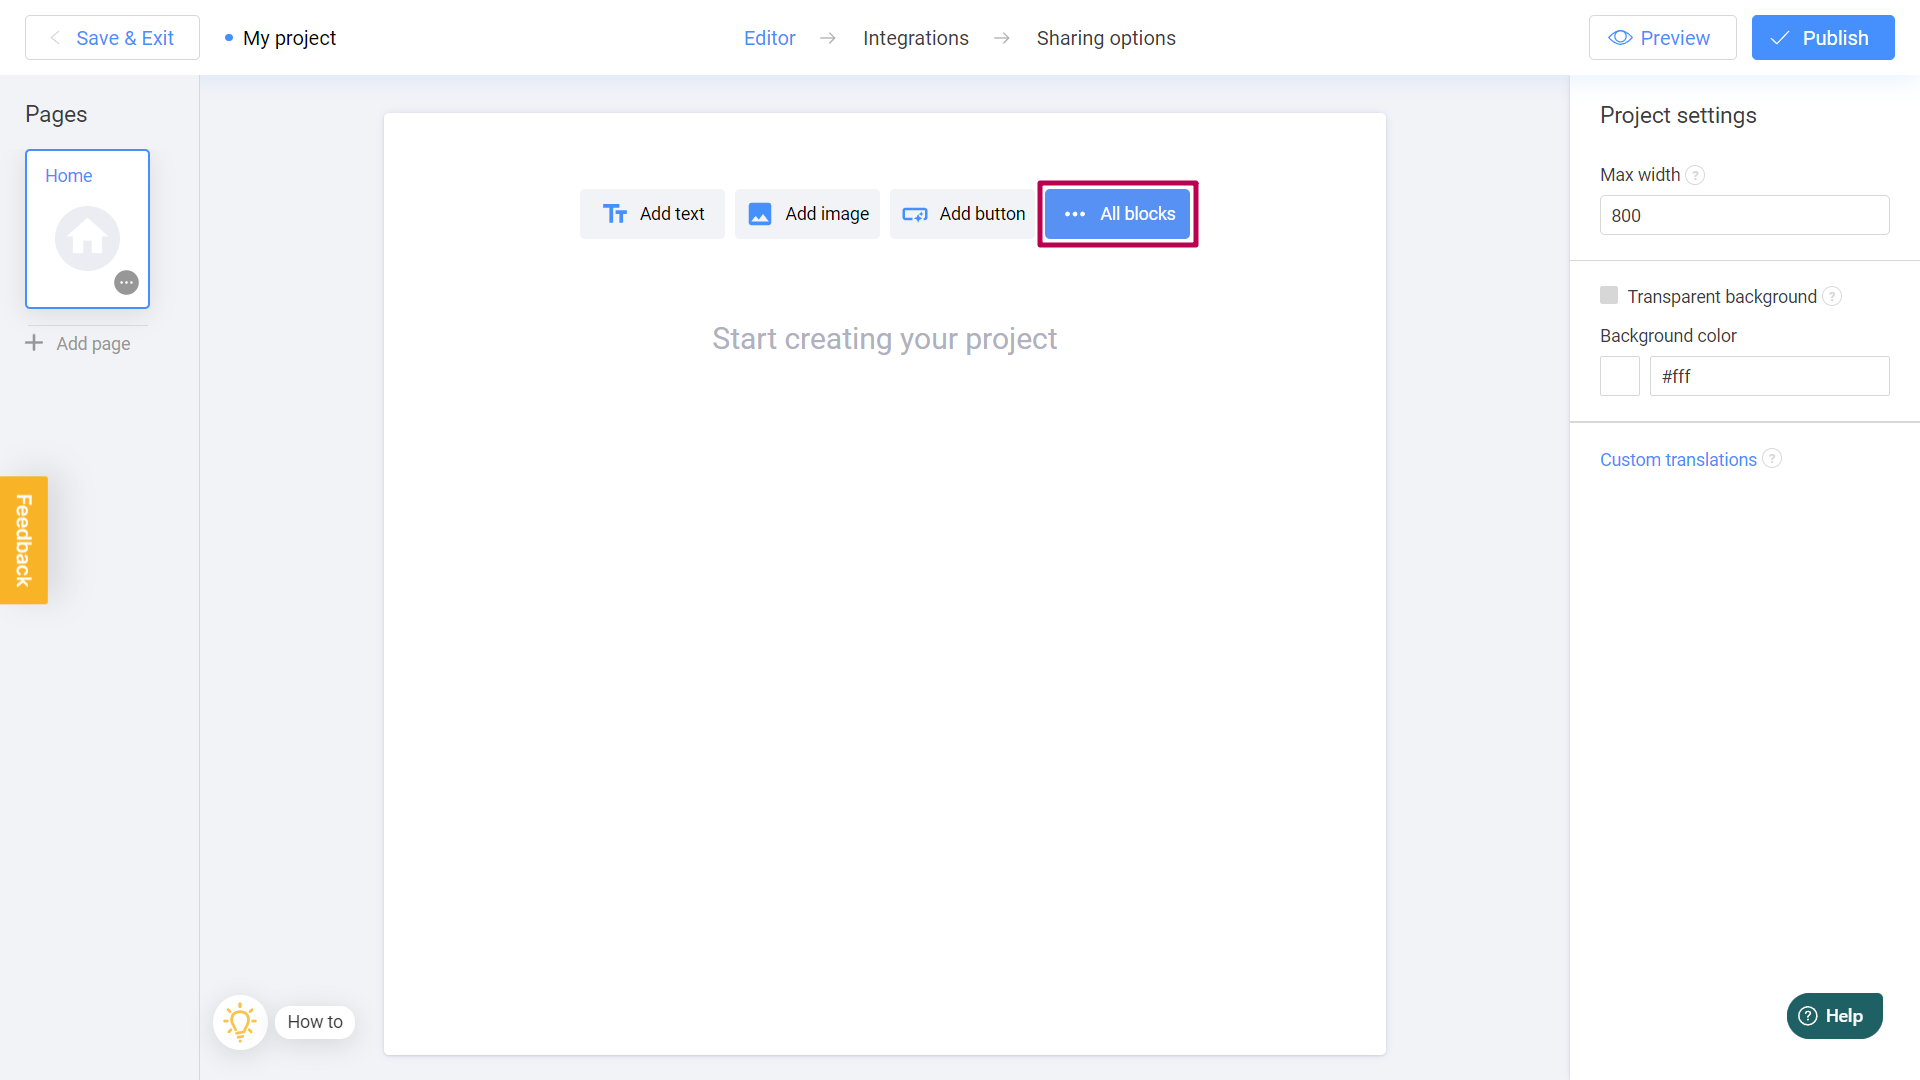This screenshot has width=1920, height=1080.
Task: Click Custom translations link
Action: [1676, 460]
